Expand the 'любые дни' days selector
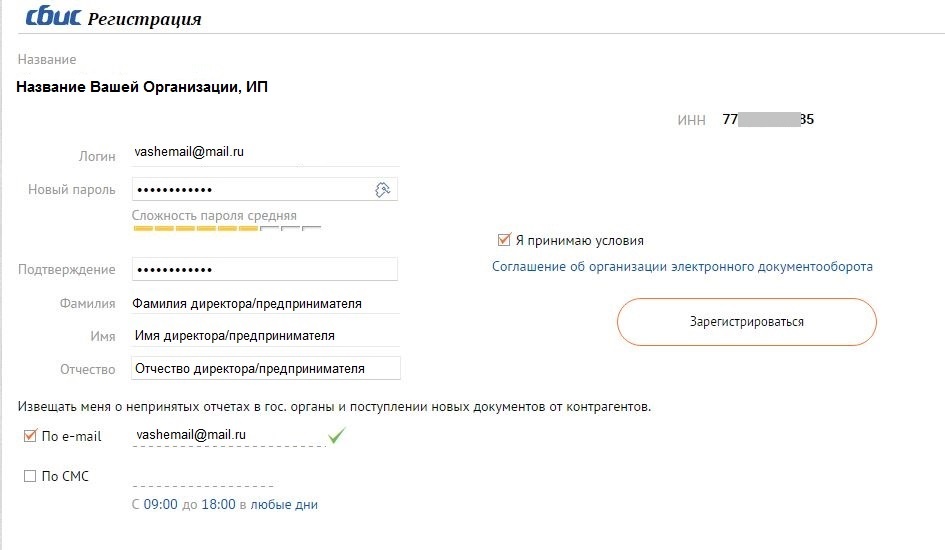 284,505
